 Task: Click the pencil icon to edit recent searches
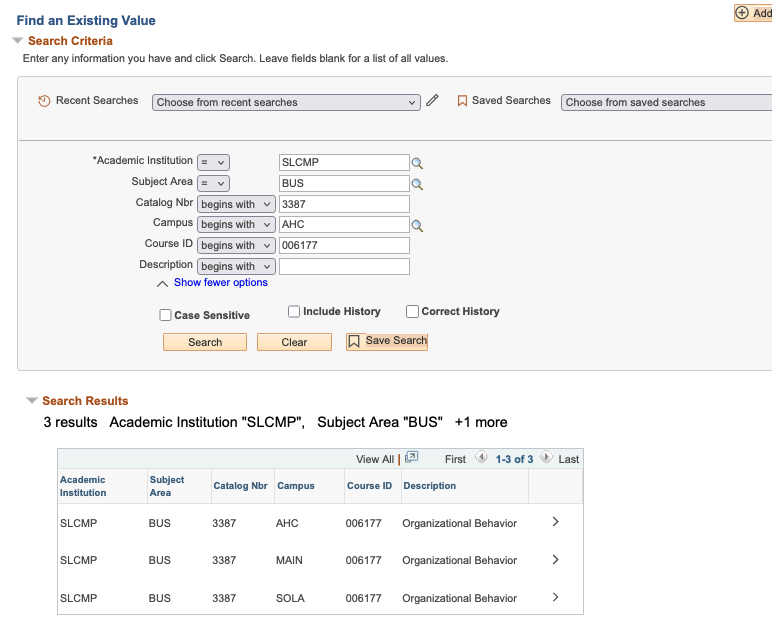click(x=432, y=101)
